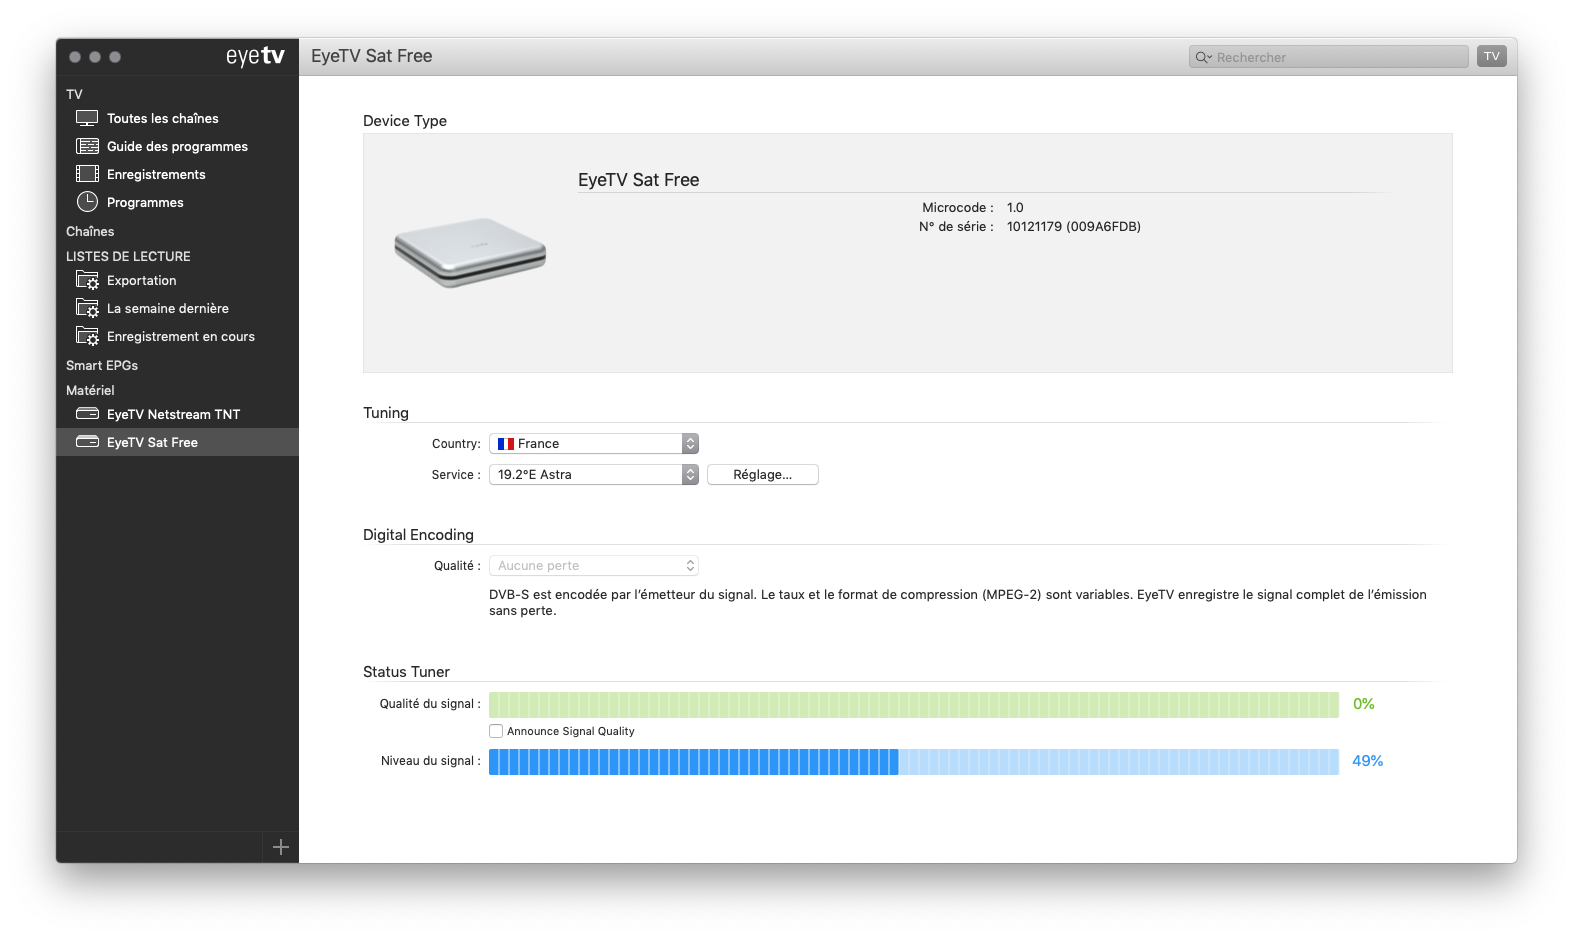The image size is (1573, 937).
Task: Click the La semaine dernière playlist icon
Action: [x=87, y=308]
